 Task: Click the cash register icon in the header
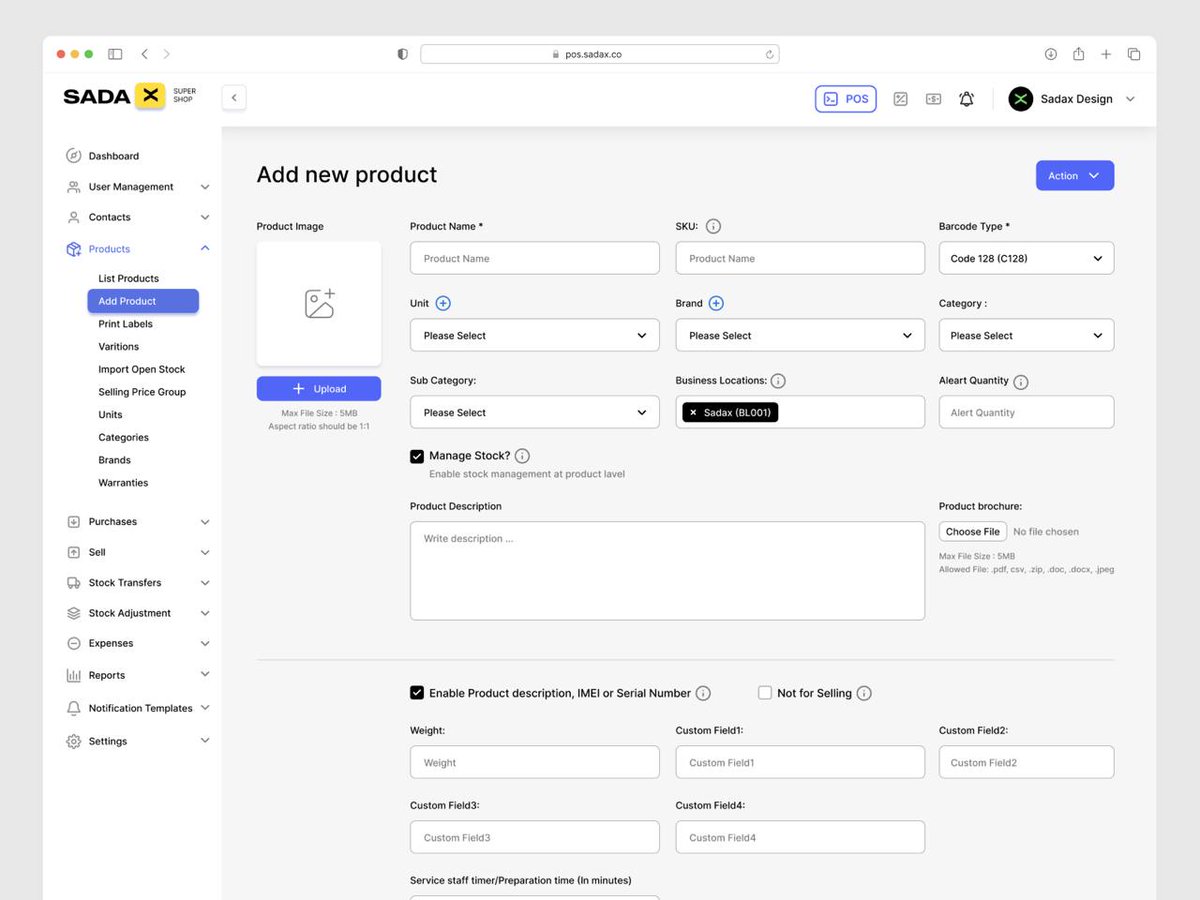(x=933, y=98)
